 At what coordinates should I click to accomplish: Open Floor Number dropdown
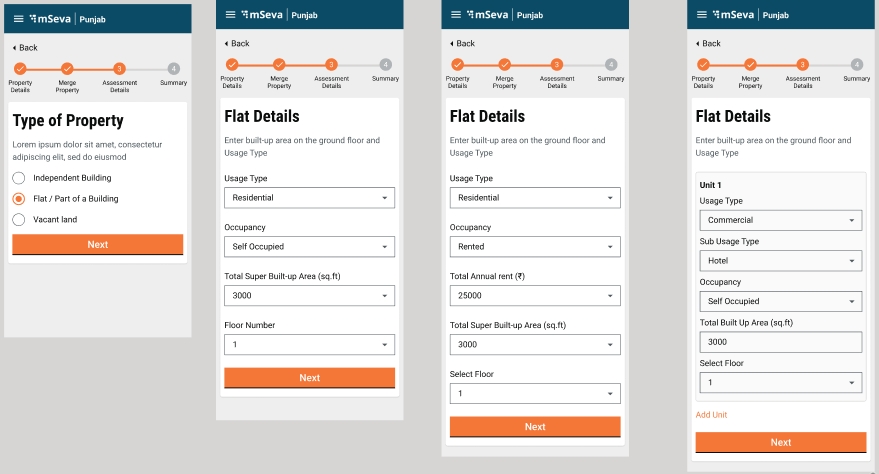coord(309,345)
